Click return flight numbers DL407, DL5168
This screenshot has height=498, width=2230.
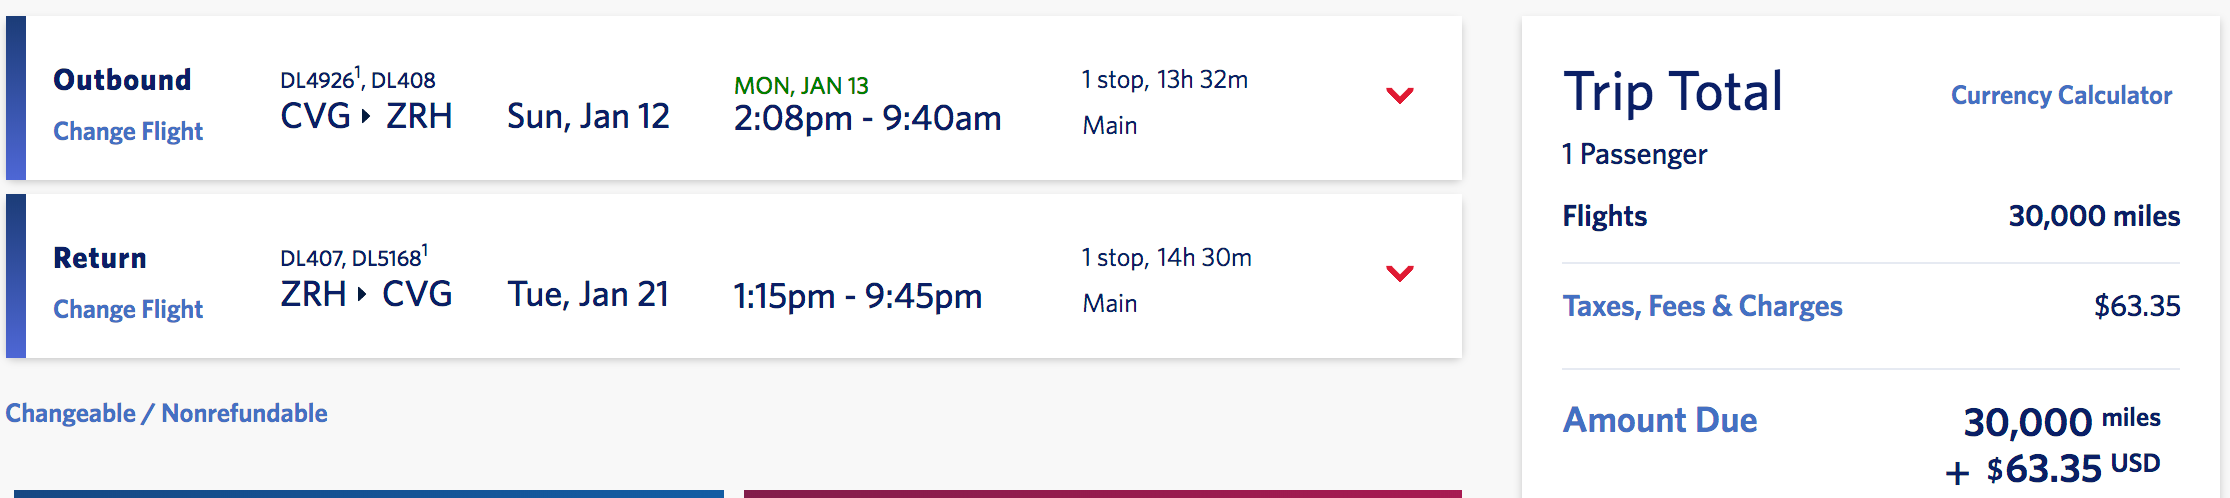[x=353, y=258]
